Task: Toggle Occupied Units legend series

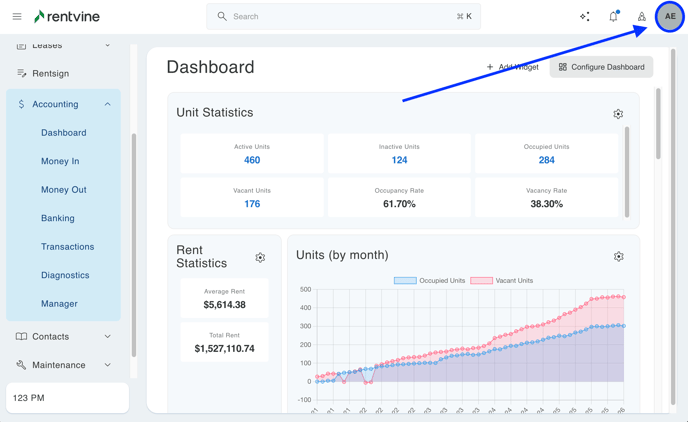Action: coord(429,281)
